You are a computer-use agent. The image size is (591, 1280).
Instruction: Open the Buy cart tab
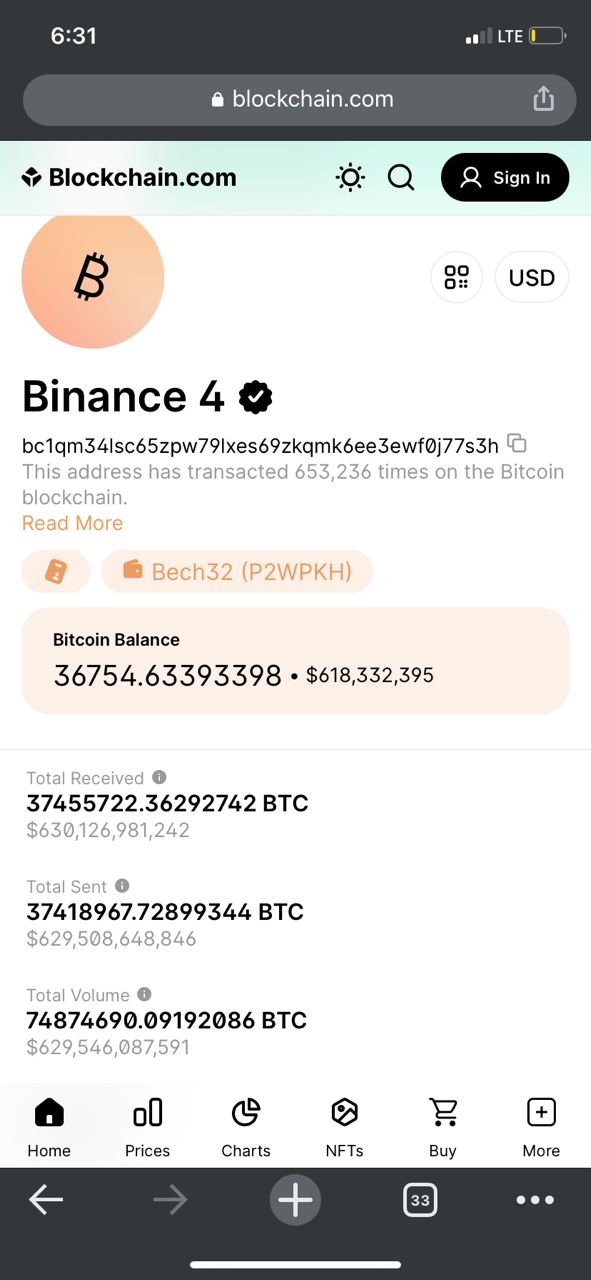coord(443,1128)
